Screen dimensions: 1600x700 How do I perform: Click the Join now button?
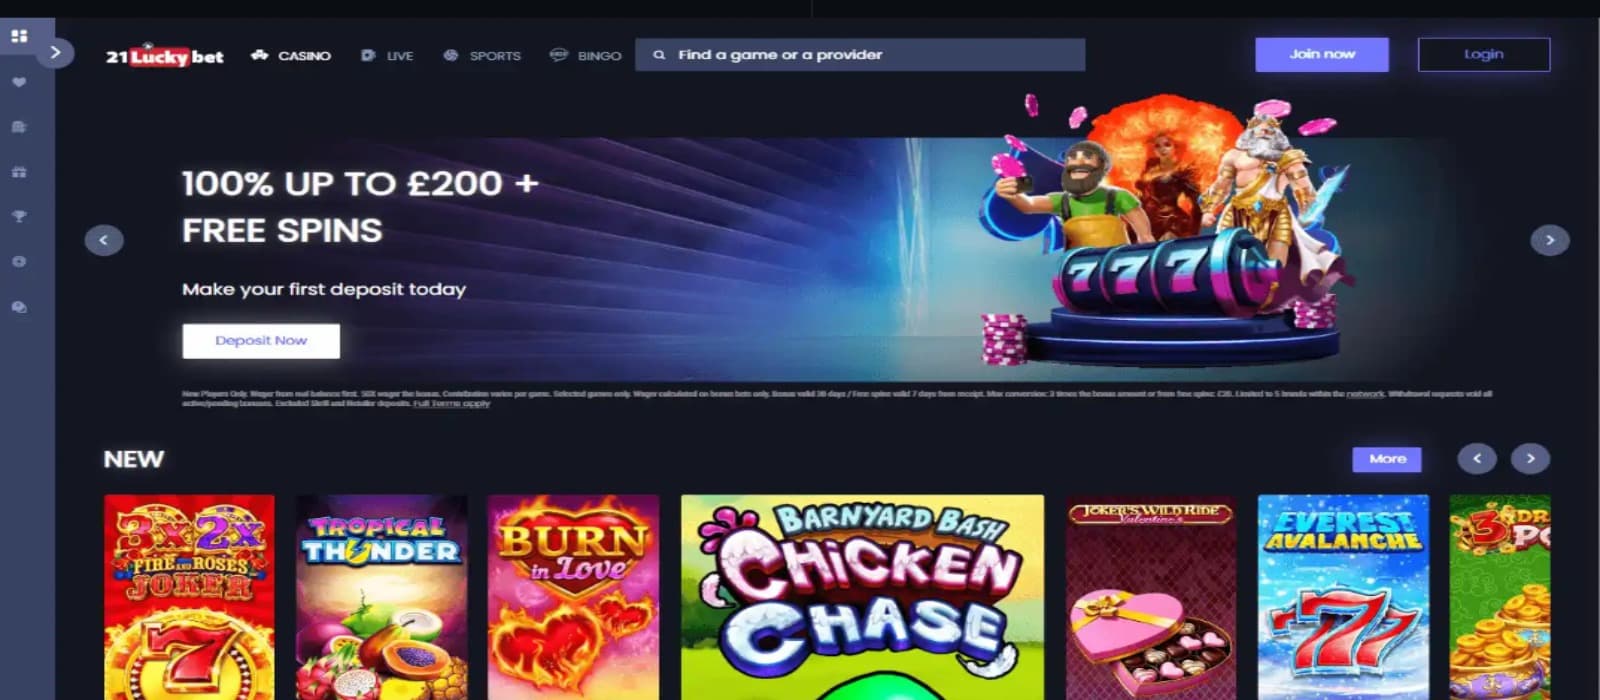(1322, 55)
